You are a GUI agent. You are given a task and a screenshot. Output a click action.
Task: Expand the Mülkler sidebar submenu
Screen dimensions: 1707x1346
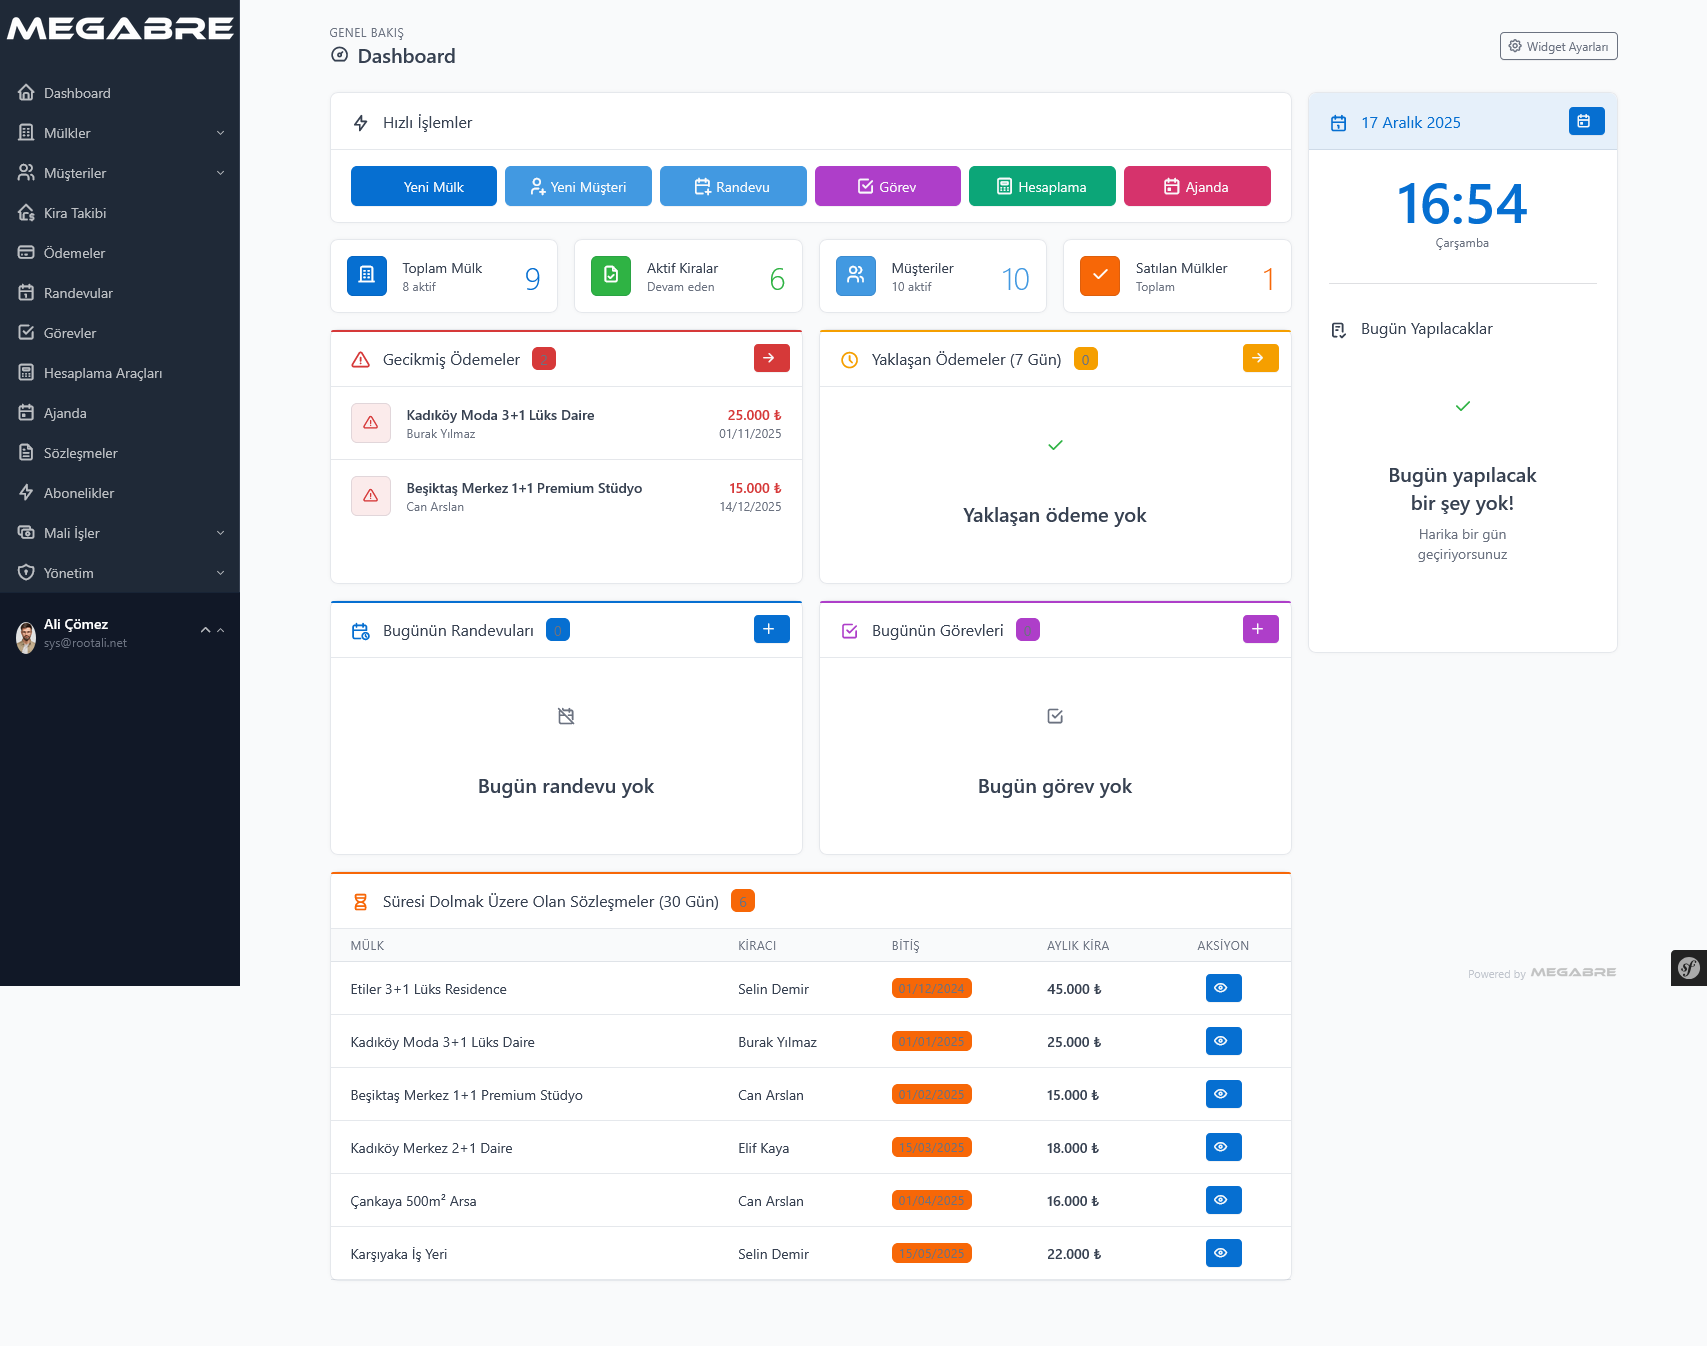click(x=120, y=133)
